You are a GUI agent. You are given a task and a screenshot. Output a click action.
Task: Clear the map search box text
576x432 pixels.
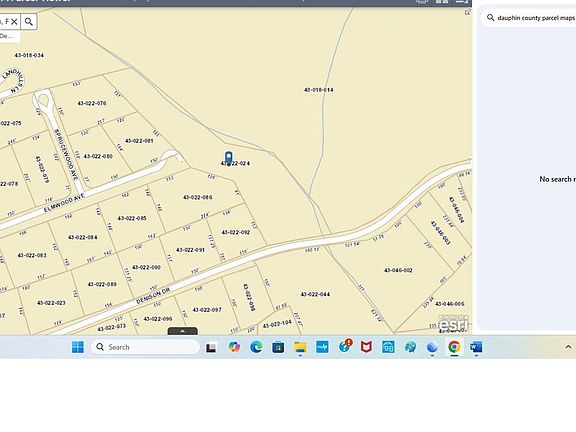(x=14, y=22)
